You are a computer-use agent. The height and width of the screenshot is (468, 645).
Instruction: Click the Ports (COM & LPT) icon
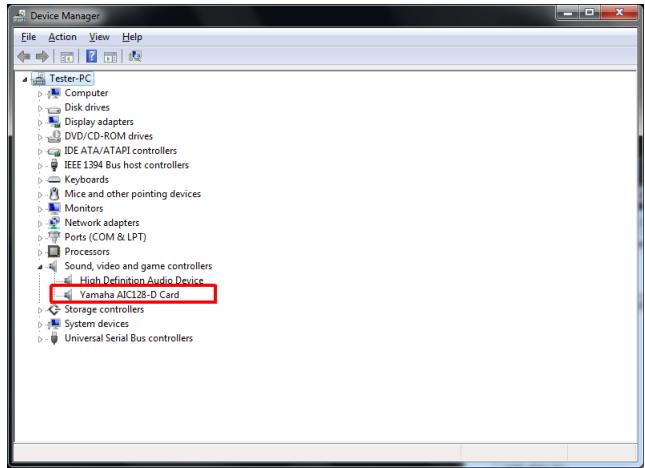[54, 237]
